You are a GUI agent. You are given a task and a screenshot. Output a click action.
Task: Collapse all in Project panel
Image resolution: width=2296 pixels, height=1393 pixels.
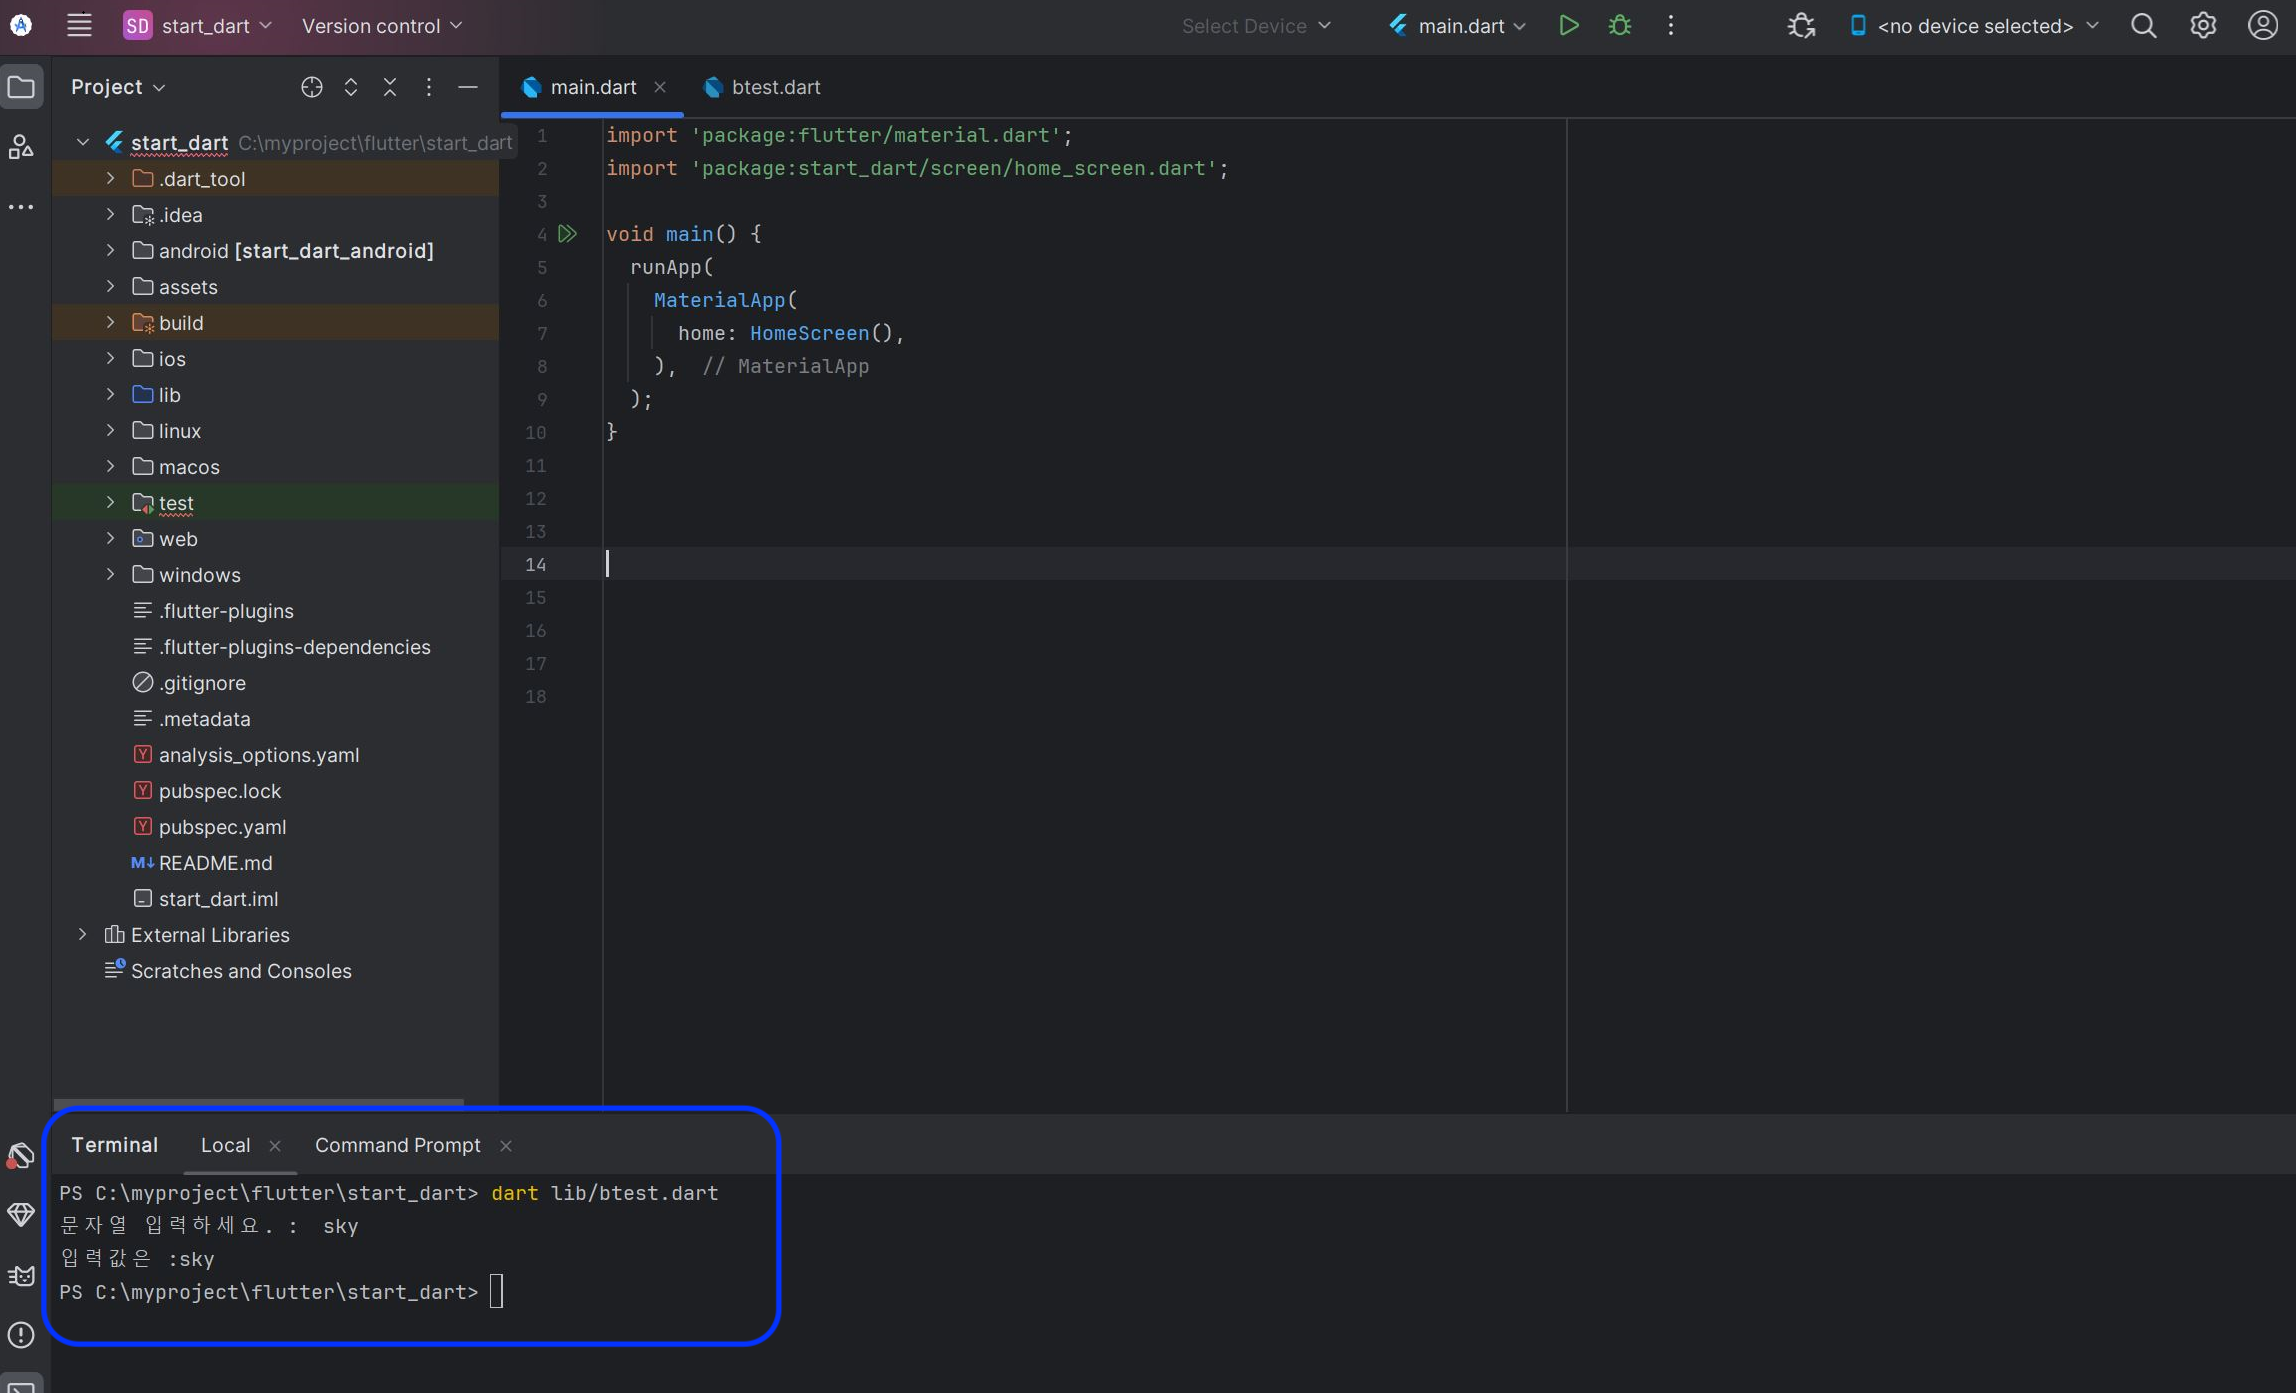pos(390,87)
